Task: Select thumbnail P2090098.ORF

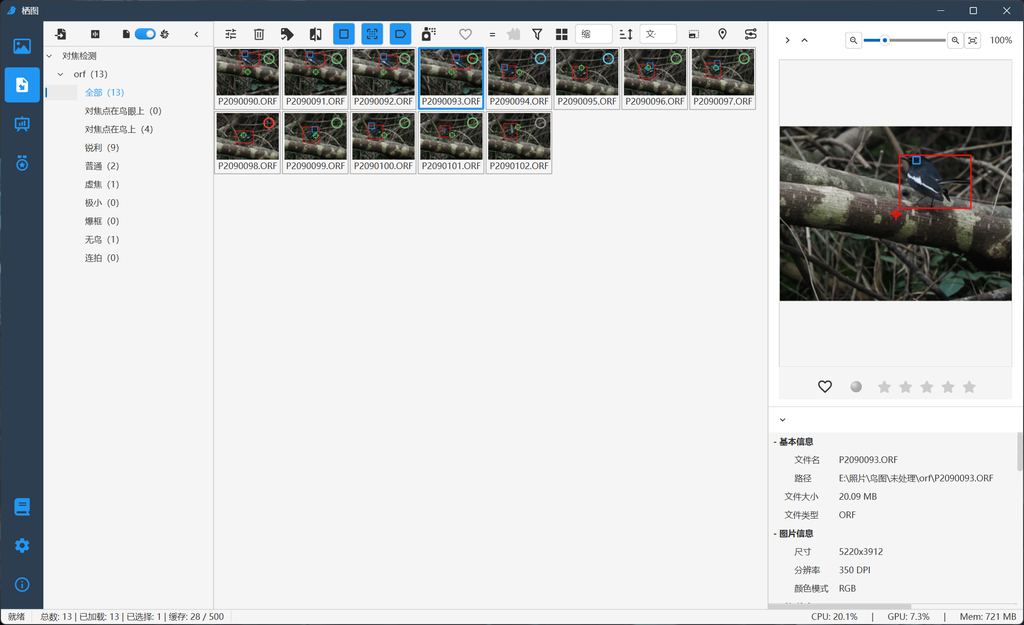Action: (x=247, y=142)
